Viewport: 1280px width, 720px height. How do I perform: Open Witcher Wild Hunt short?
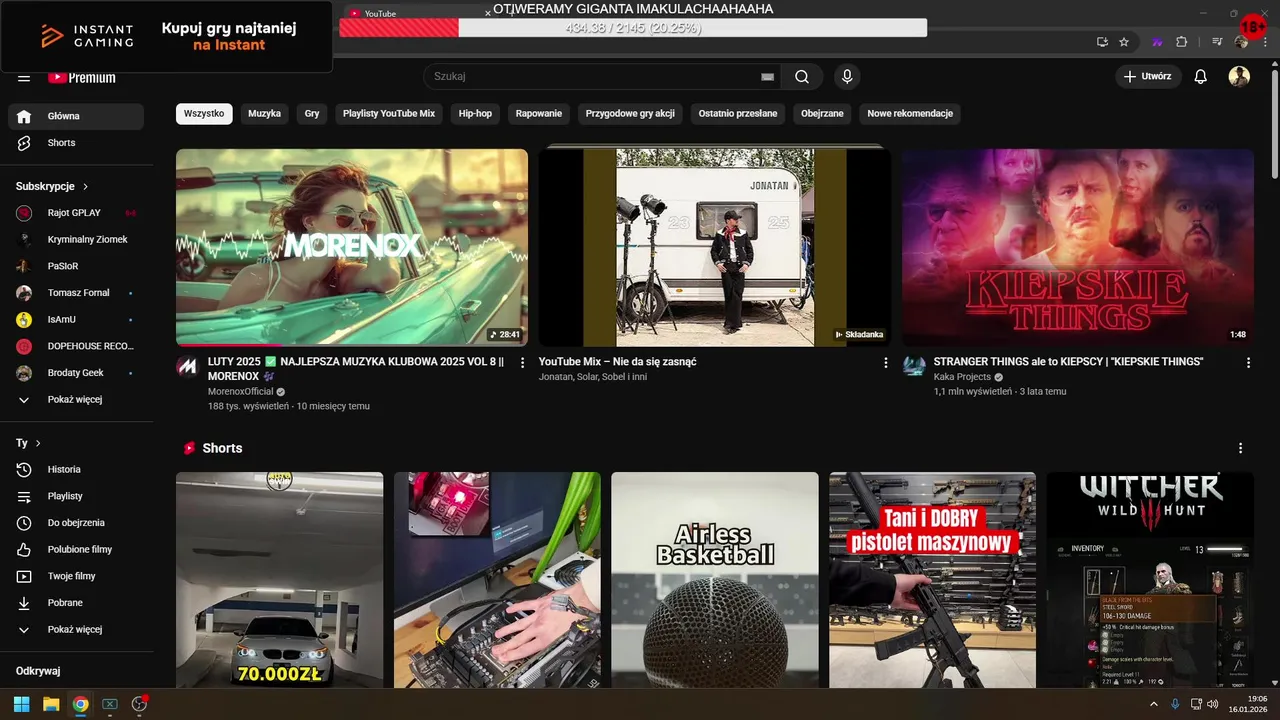click(x=1150, y=580)
